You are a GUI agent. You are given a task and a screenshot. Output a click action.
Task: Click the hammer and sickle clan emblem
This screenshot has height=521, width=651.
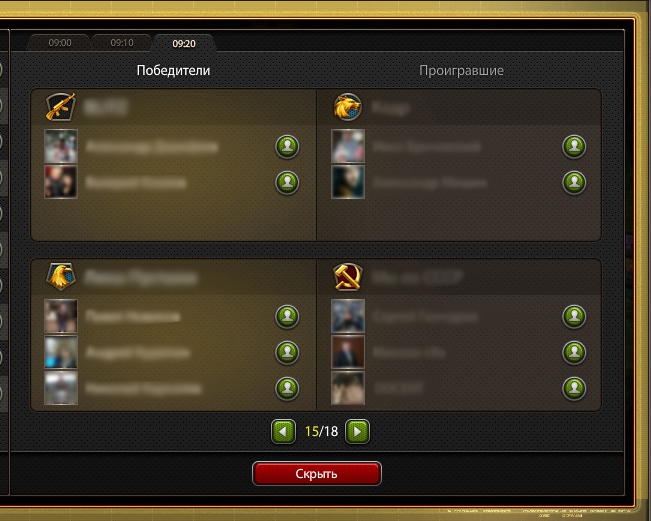348,277
